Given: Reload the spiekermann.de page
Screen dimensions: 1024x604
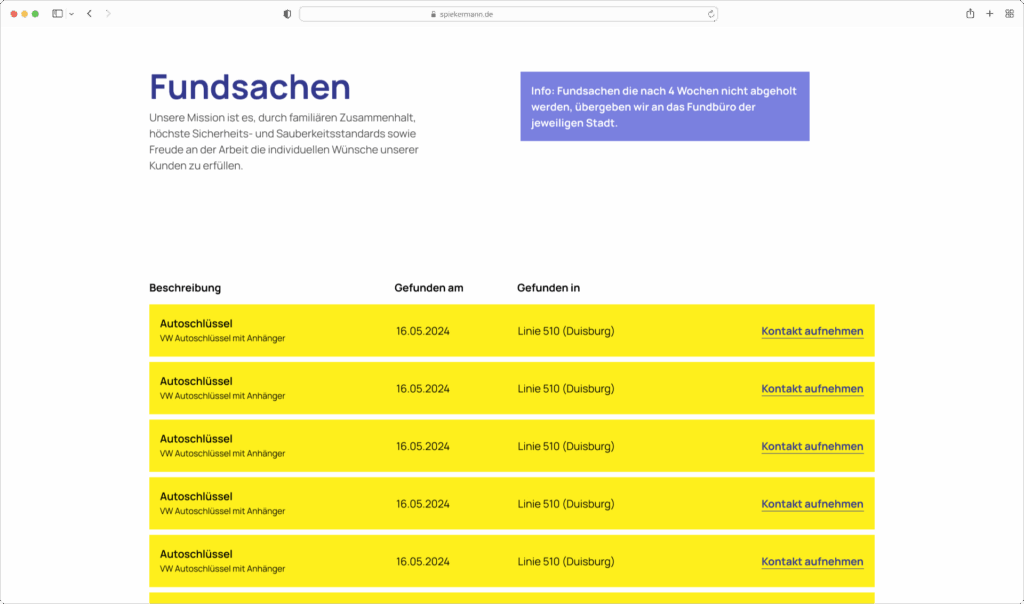Looking at the screenshot, I should pyautogui.click(x=709, y=14).
